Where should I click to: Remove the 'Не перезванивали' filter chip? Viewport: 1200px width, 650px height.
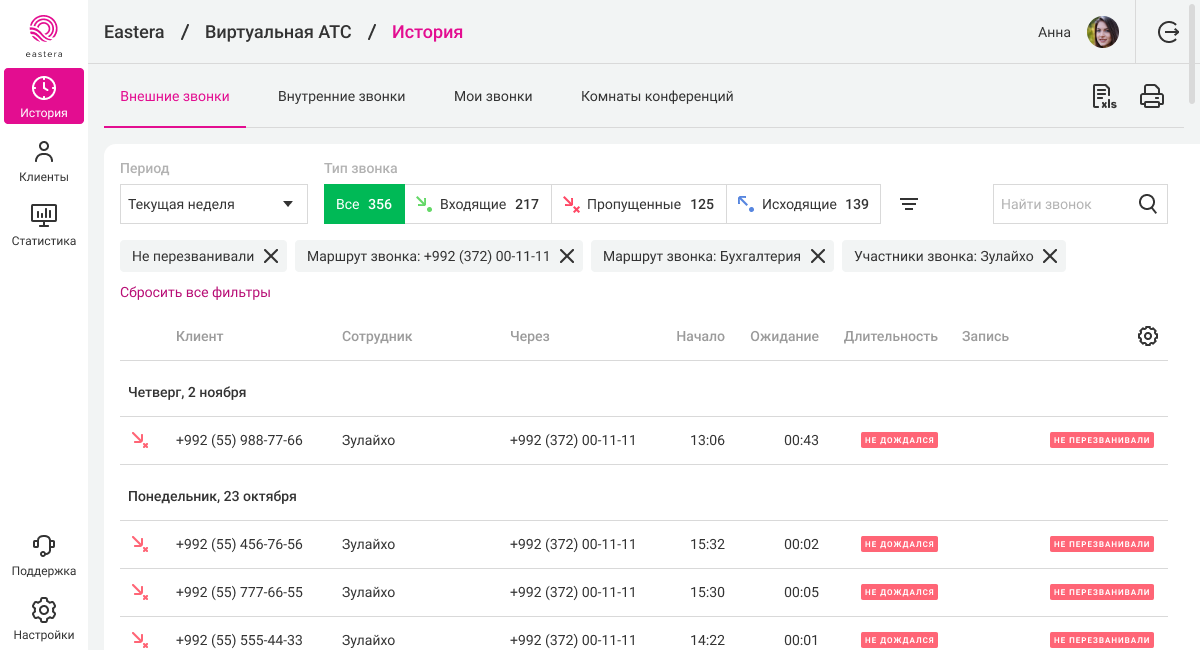click(x=271, y=256)
